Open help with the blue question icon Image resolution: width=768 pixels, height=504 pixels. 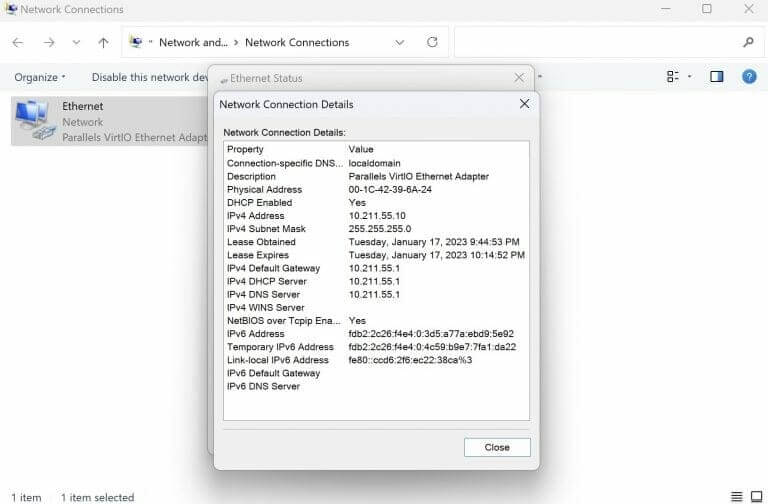(x=749, y=76)
